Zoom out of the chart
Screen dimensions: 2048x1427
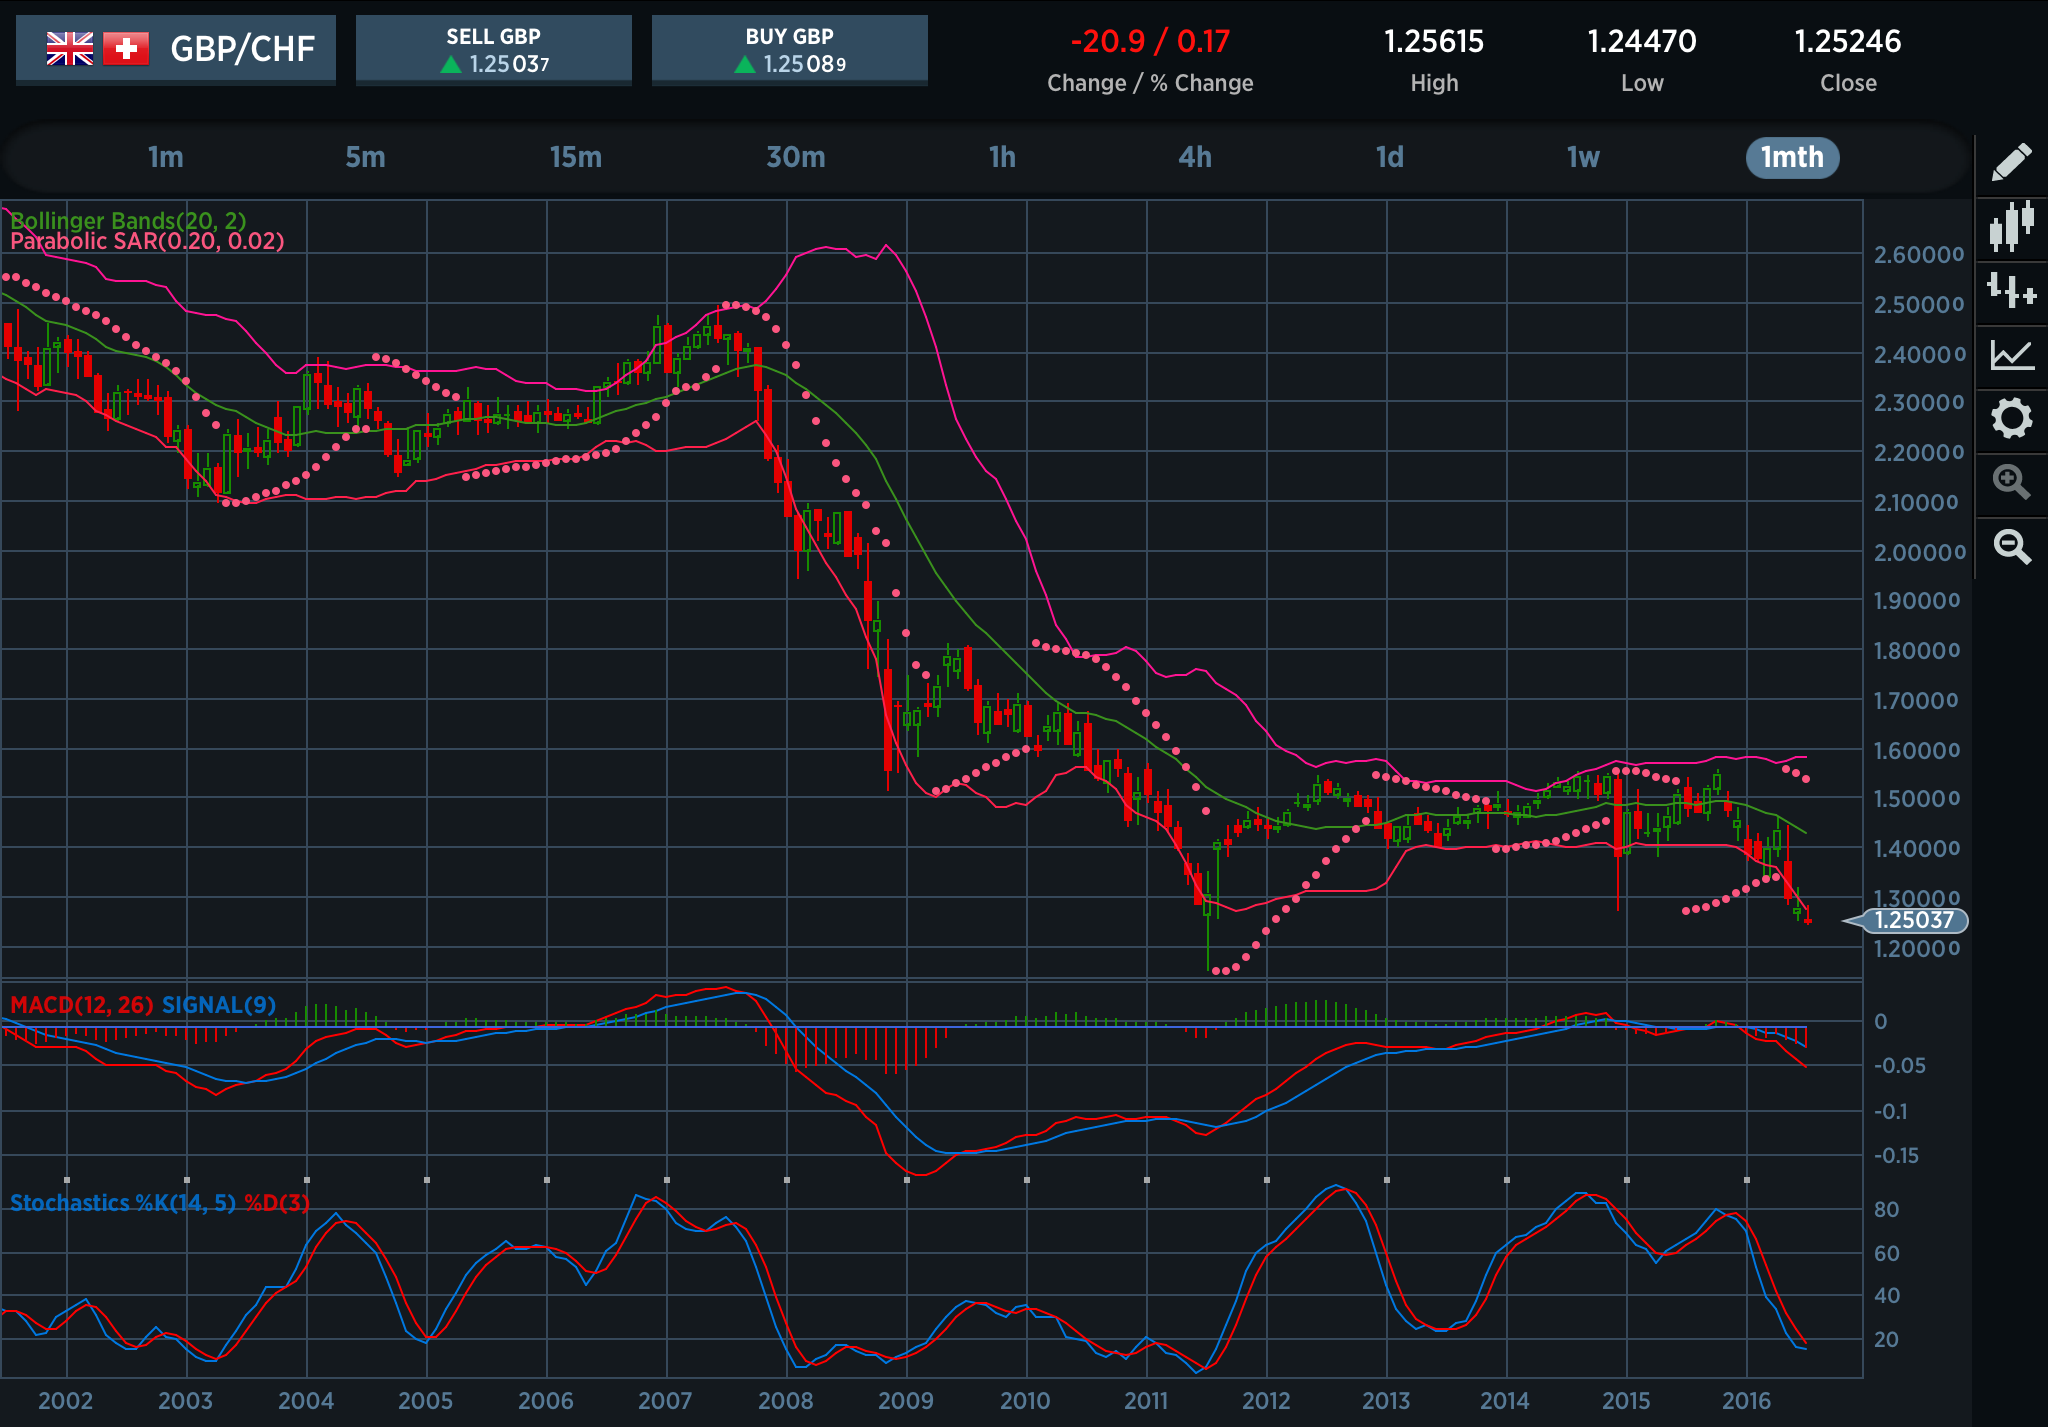[x=2011, y=546]
